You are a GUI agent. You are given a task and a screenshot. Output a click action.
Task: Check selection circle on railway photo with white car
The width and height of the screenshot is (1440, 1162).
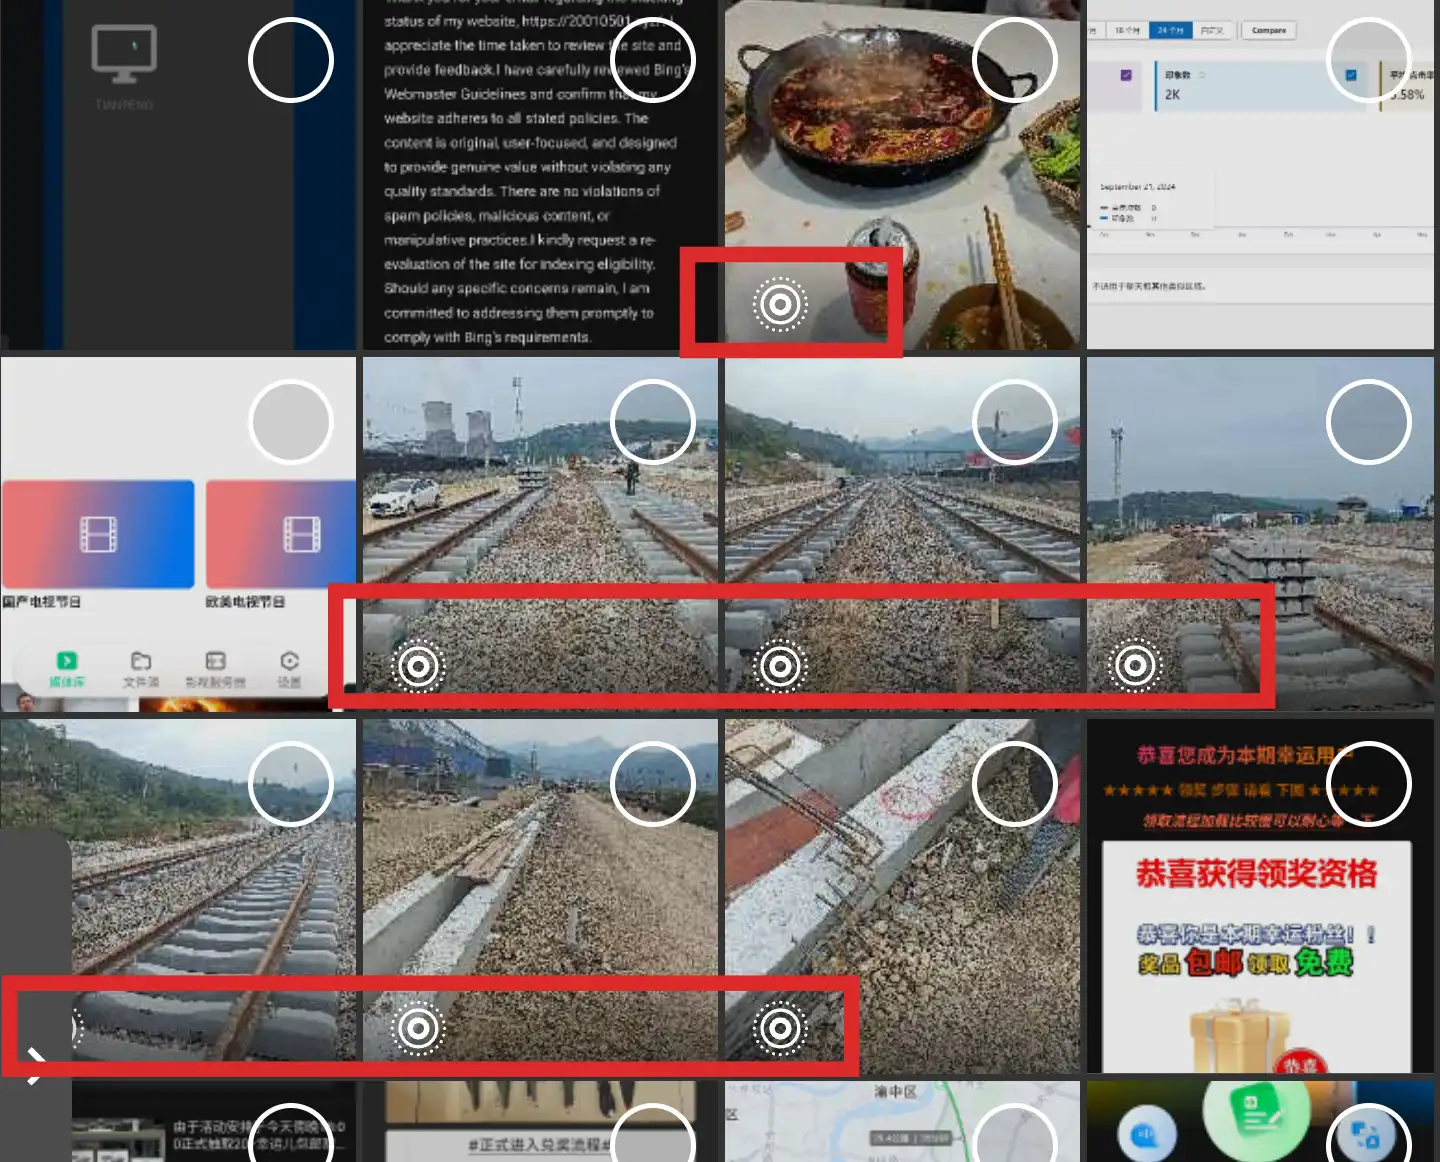coord(652,422)
